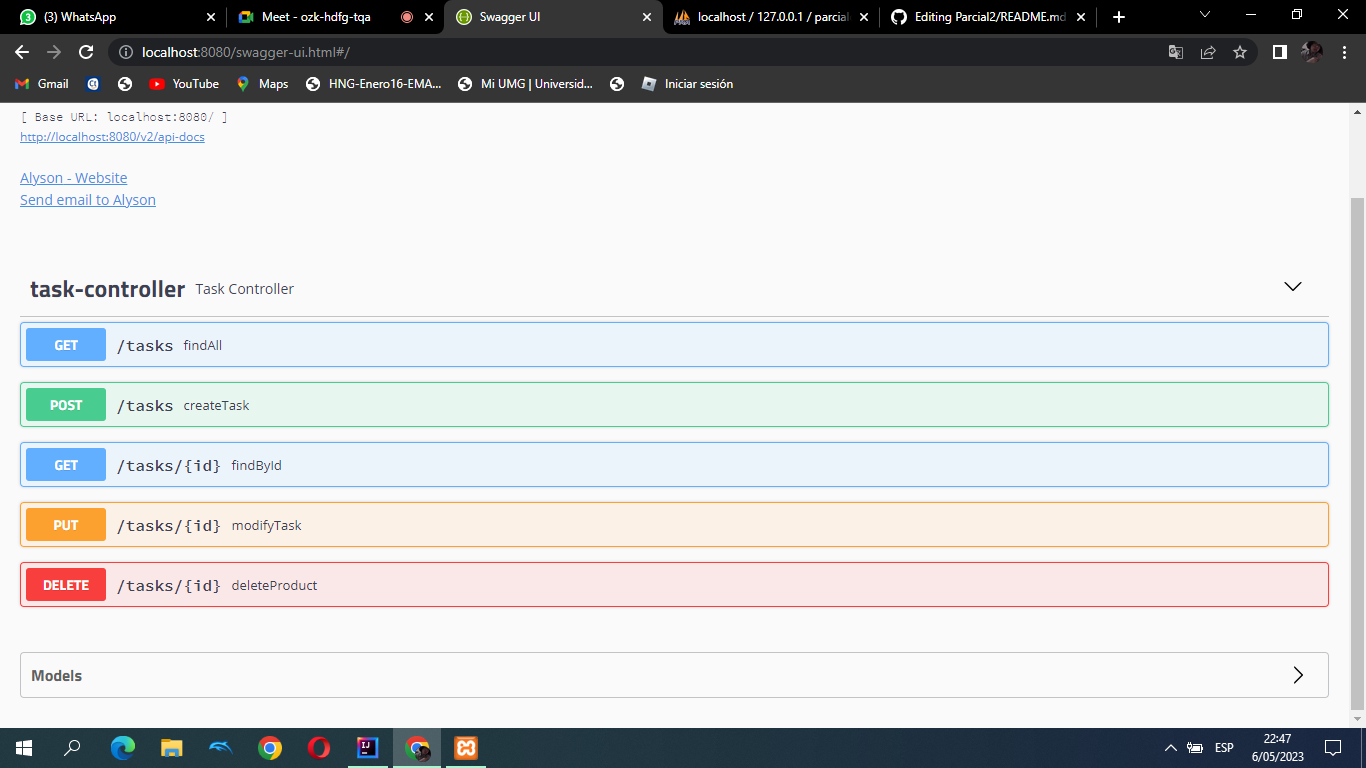Viewport: 1366px width, 768px height.
Task: Open XAMPP control panel from taskbar
Action: [x=466, y=748]
